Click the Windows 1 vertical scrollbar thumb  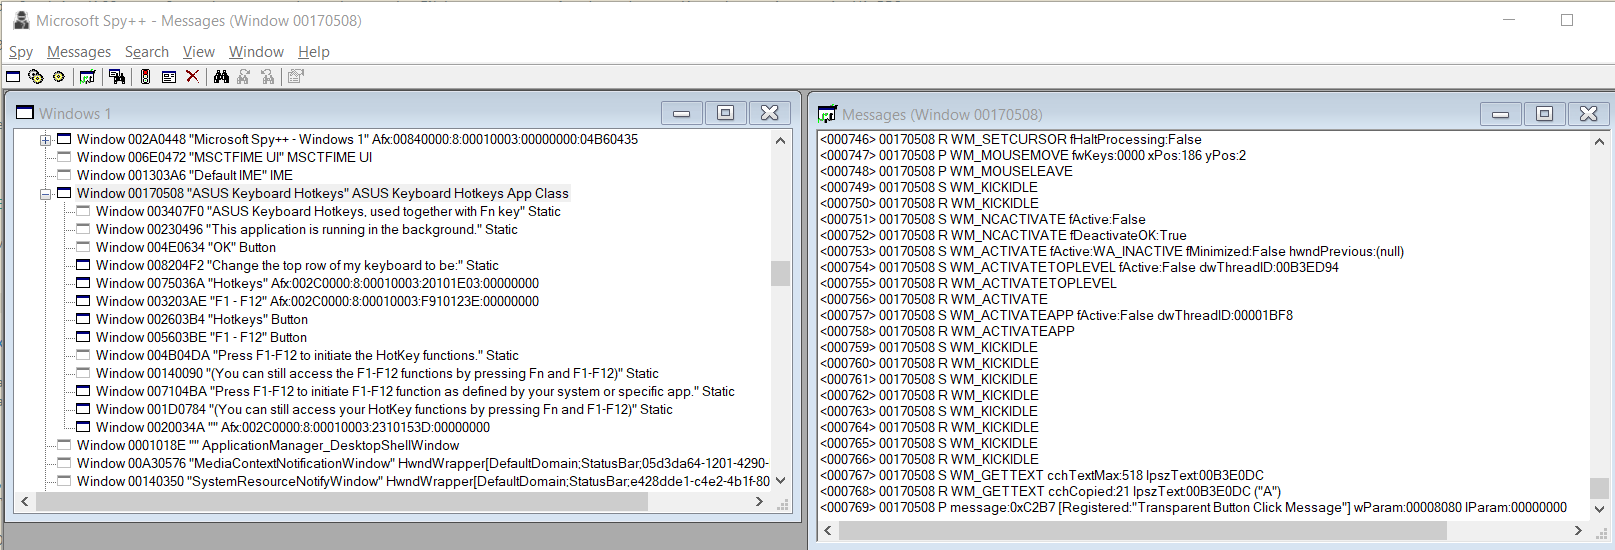[x=780, y=273]
